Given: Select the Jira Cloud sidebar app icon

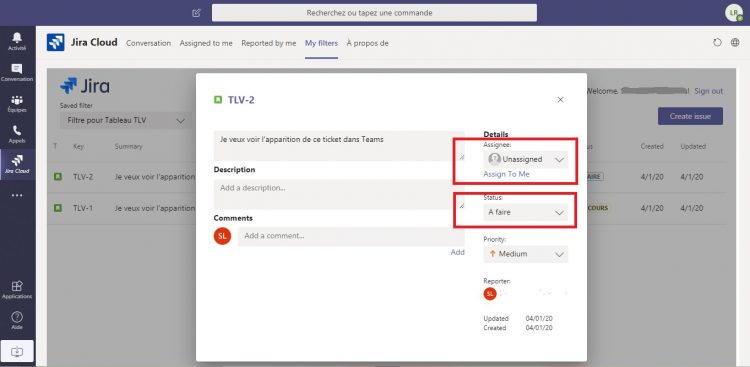Looking at the screenshot, I should (x=17, y=160).
